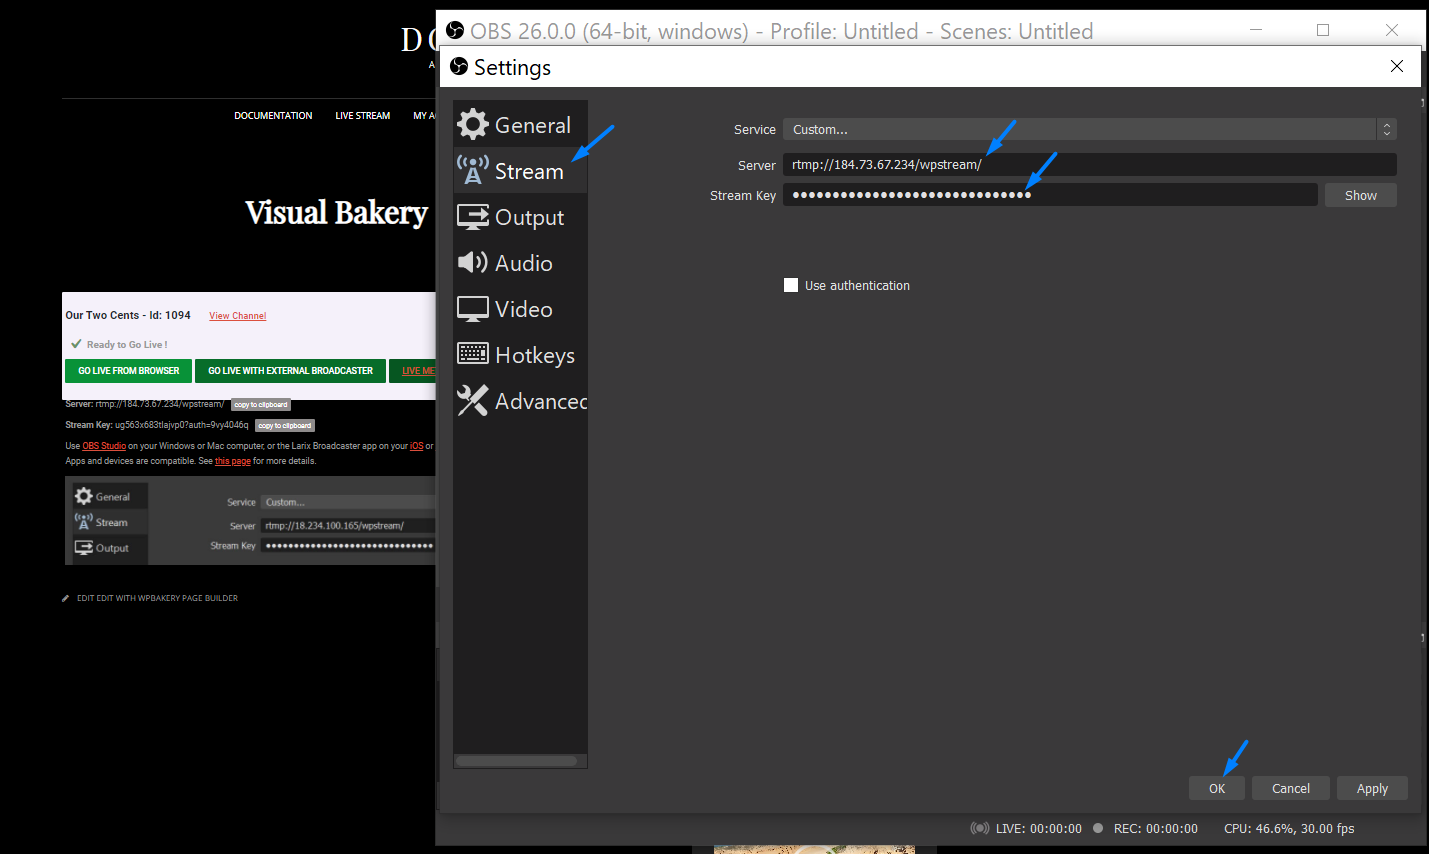Open the General settings gear icon
The image size is (1429, 854).
[473, 125]
